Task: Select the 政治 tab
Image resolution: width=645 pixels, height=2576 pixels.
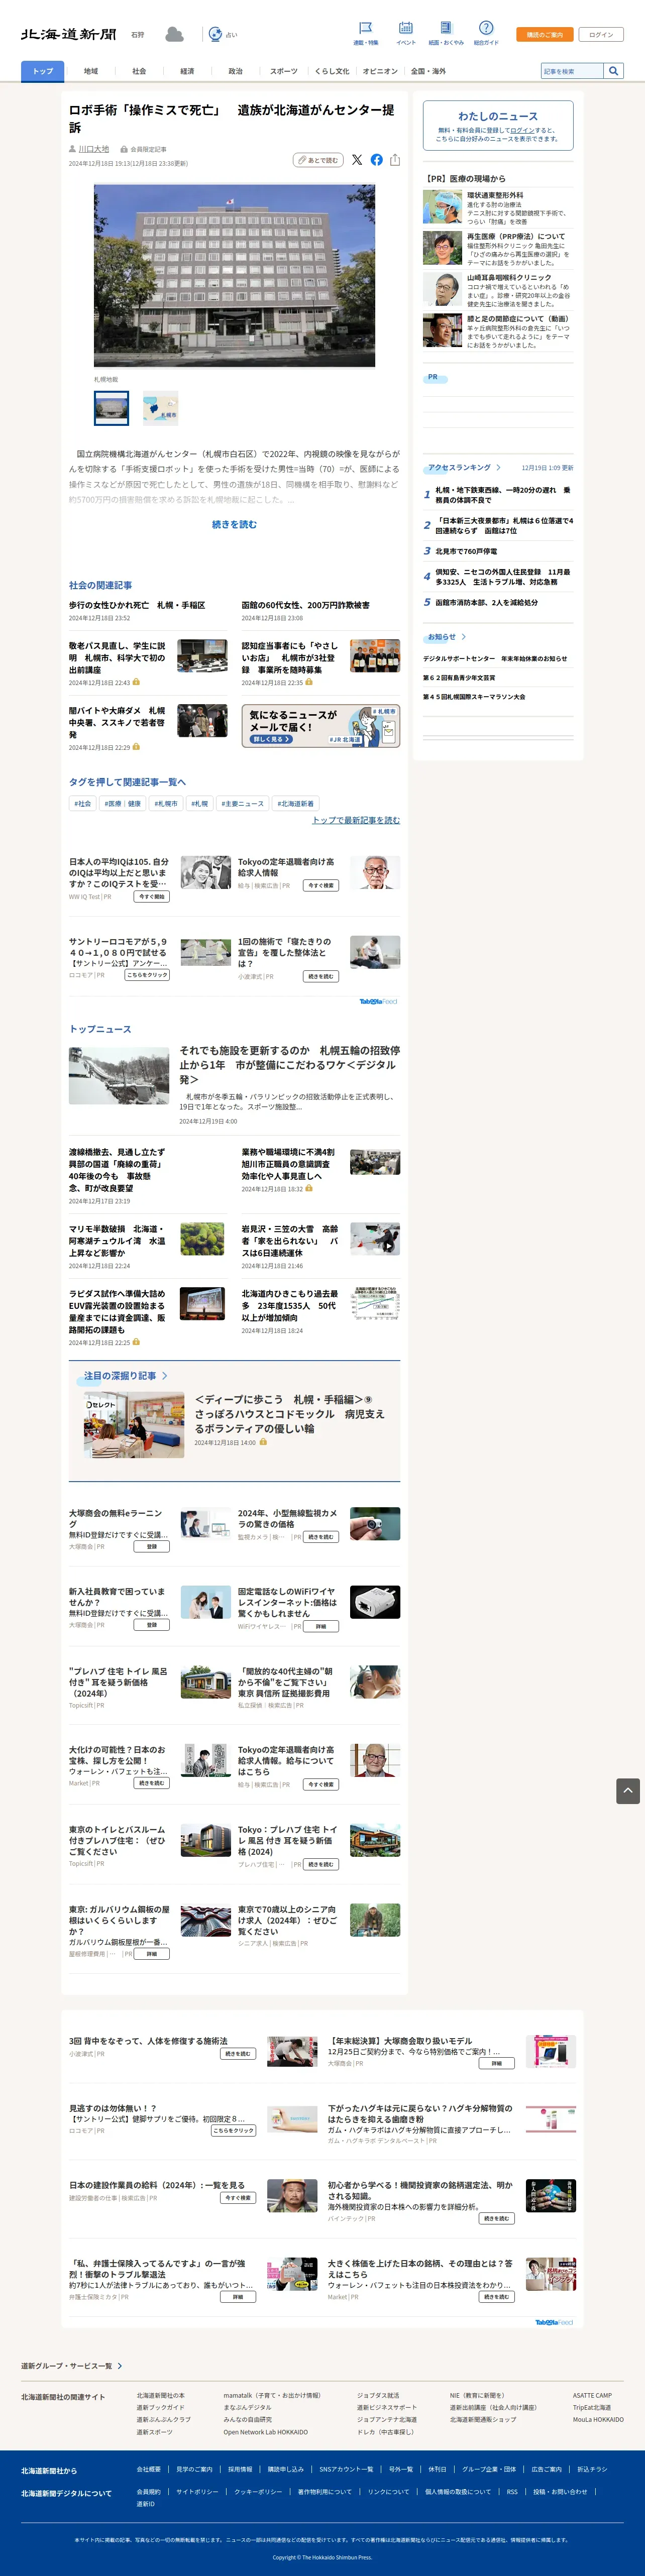Action: (235, 71)
